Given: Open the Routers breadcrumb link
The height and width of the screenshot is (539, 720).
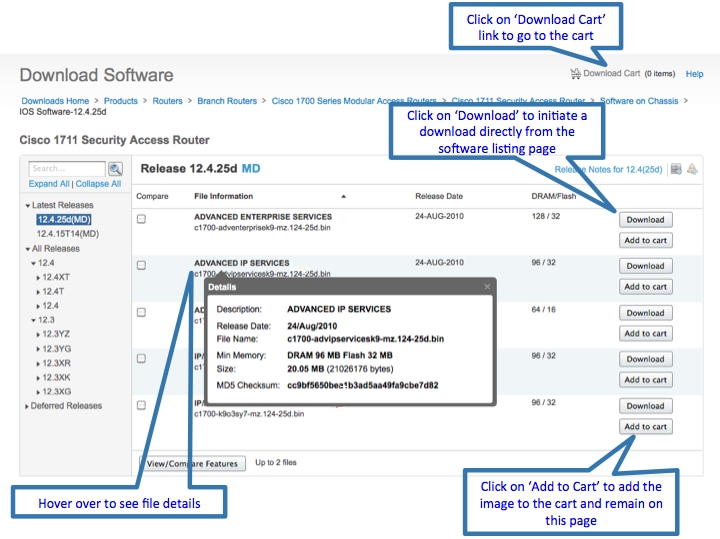Looking at the screenshot, I should (x=167, y=101).
